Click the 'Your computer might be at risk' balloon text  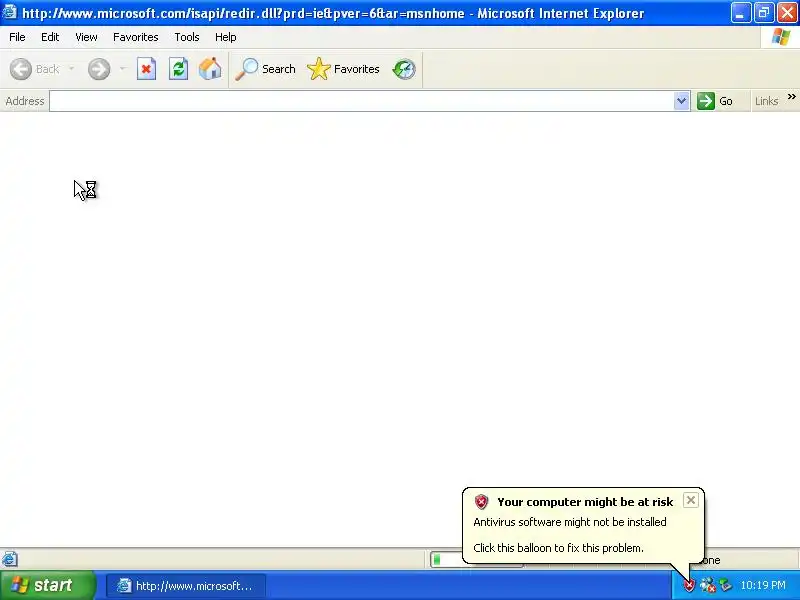(585, 502)
